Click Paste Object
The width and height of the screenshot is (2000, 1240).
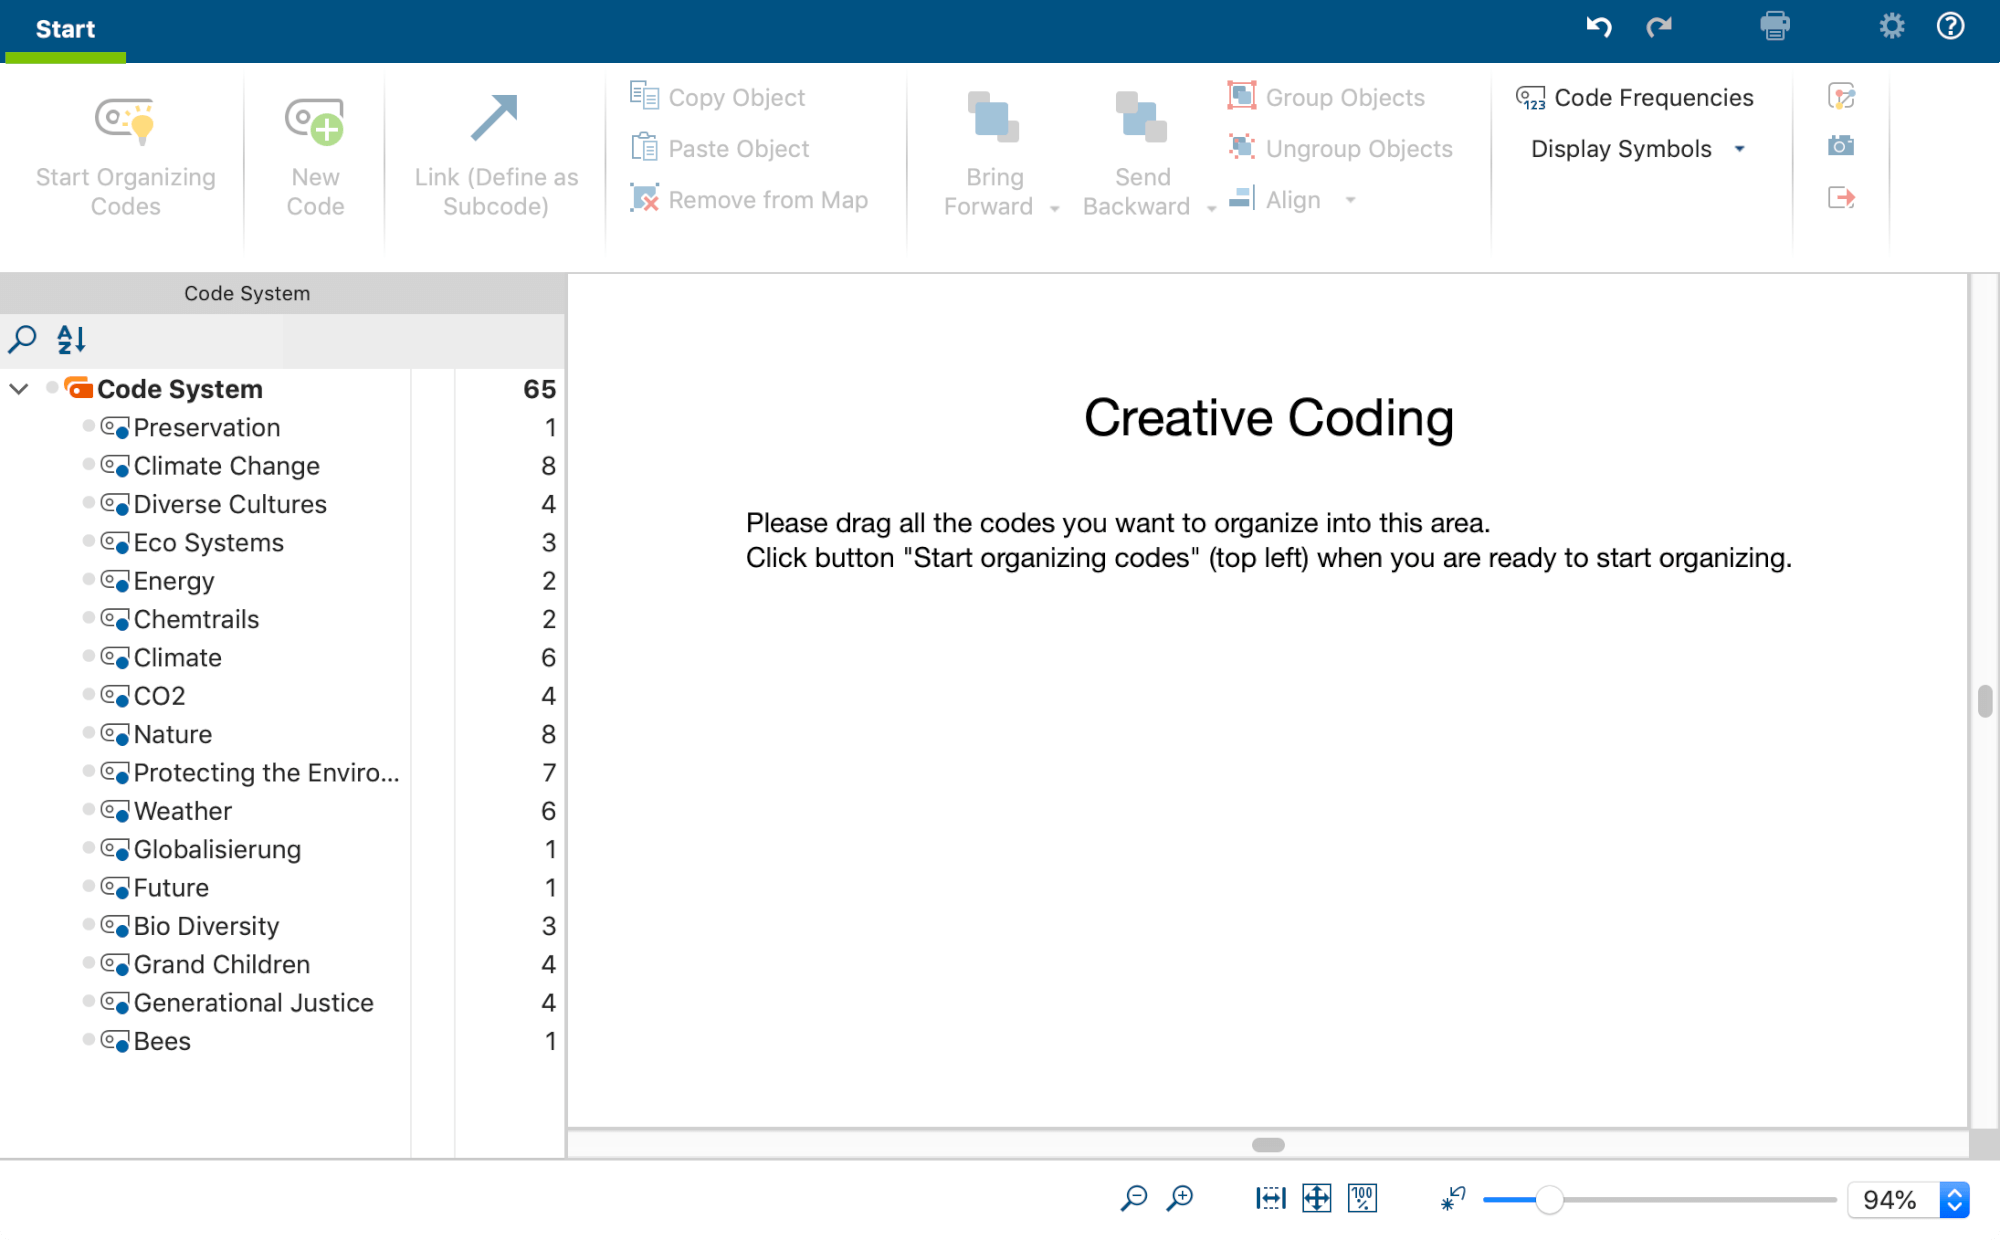pos(720,148)
